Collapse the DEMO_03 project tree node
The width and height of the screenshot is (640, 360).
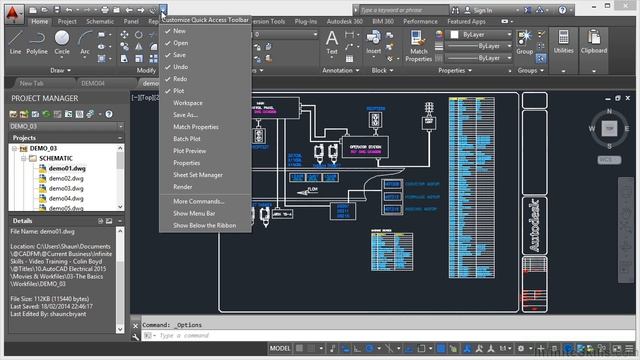point(14,148)
